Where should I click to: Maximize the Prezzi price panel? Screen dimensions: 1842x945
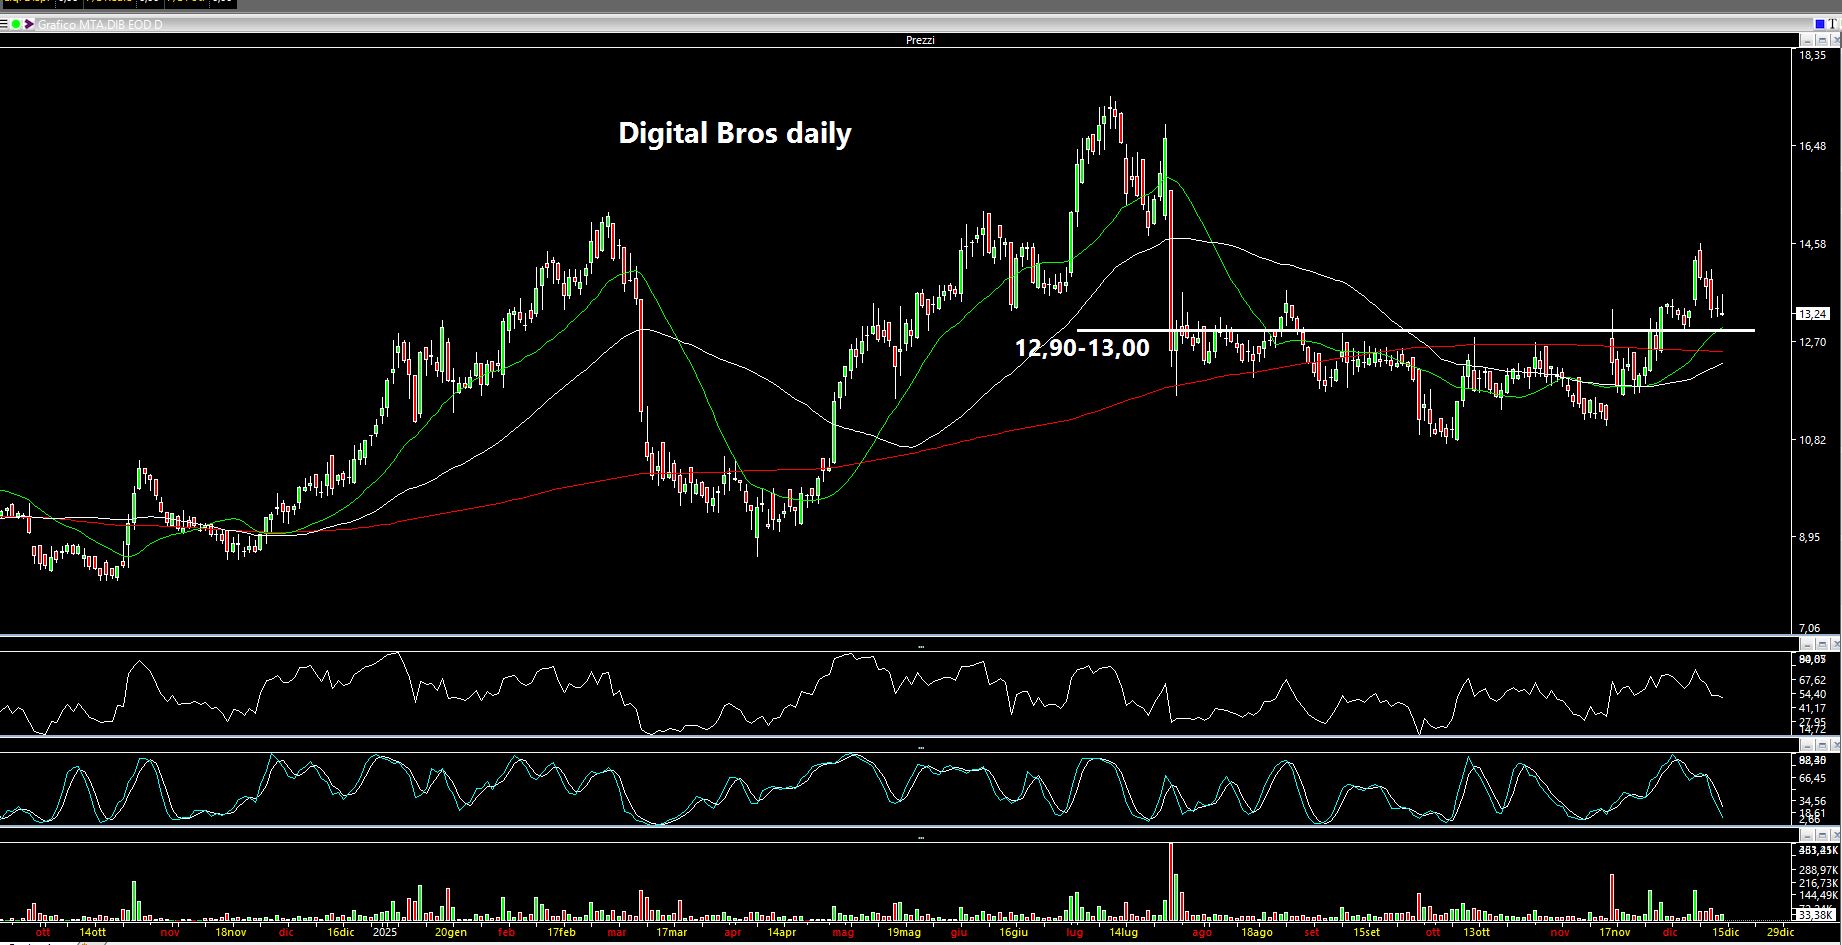point(1820,40)
